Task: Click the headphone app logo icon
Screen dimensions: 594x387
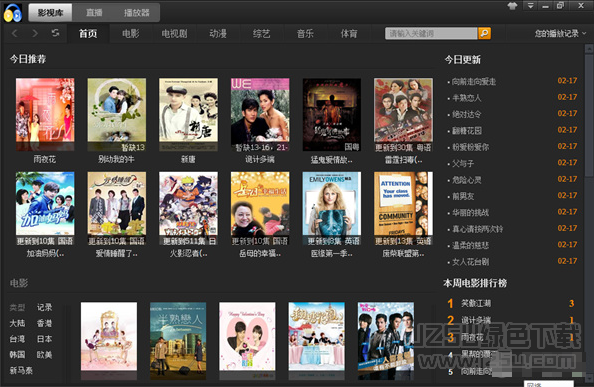Action: (x=13, y=13)
